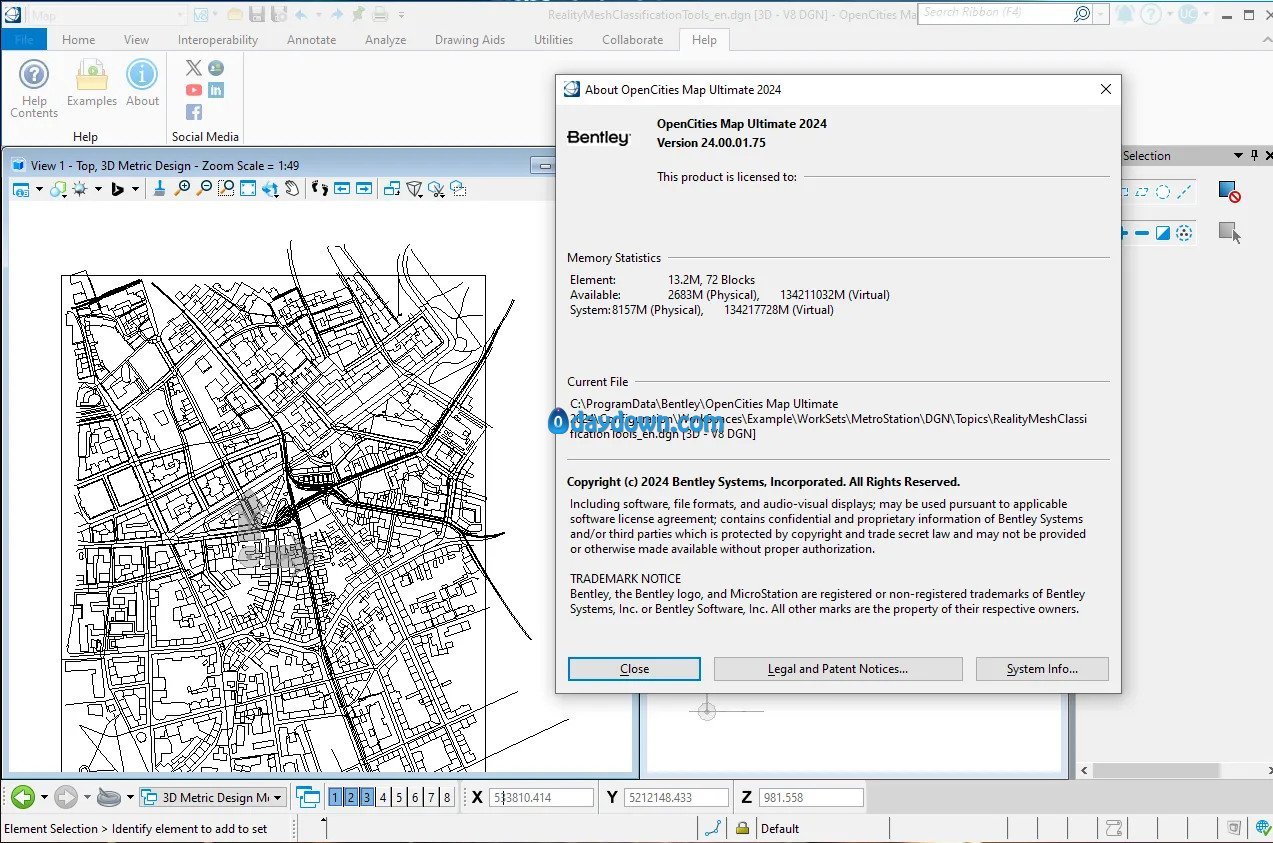Click Close in the About dialog

(634, 669)
